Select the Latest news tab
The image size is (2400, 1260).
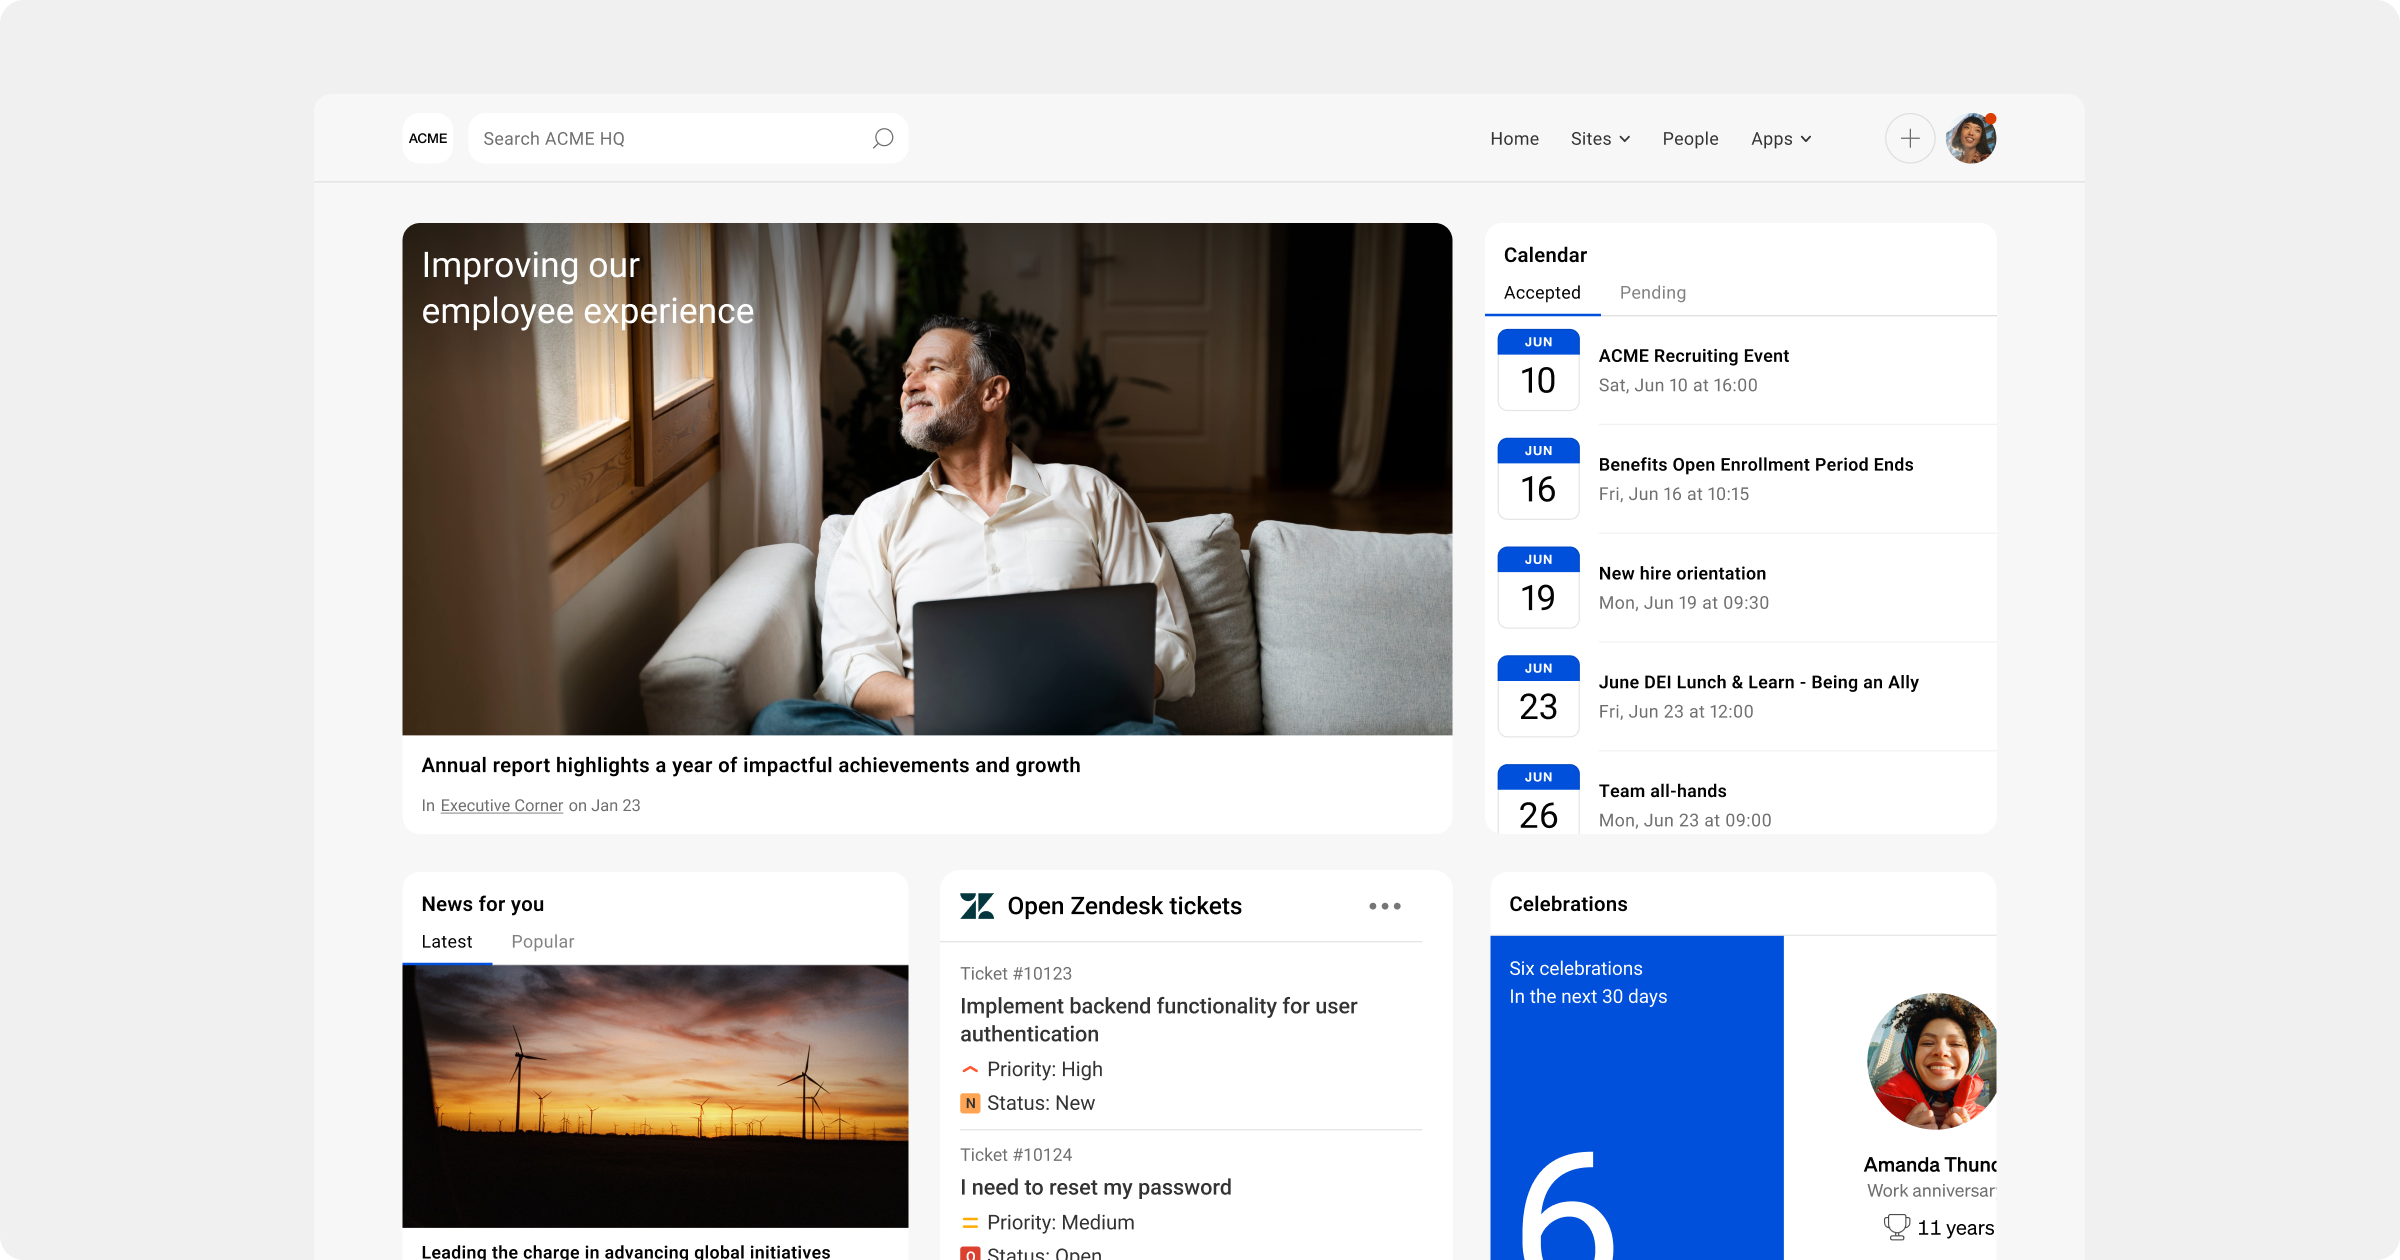447,942
